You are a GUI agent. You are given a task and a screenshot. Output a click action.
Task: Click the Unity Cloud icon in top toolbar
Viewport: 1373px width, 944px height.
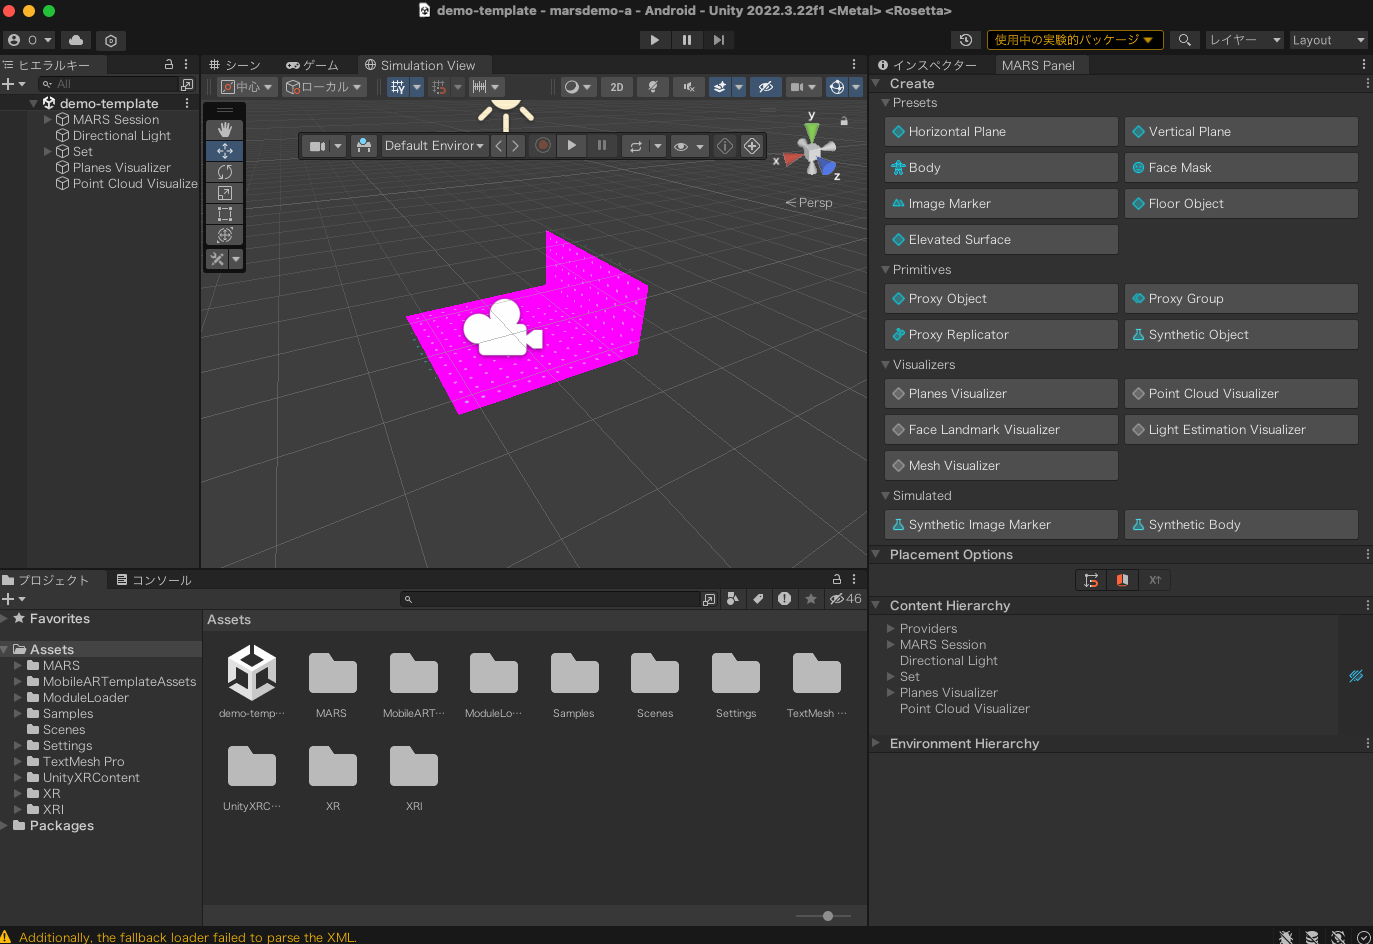[x=76, y=40]
